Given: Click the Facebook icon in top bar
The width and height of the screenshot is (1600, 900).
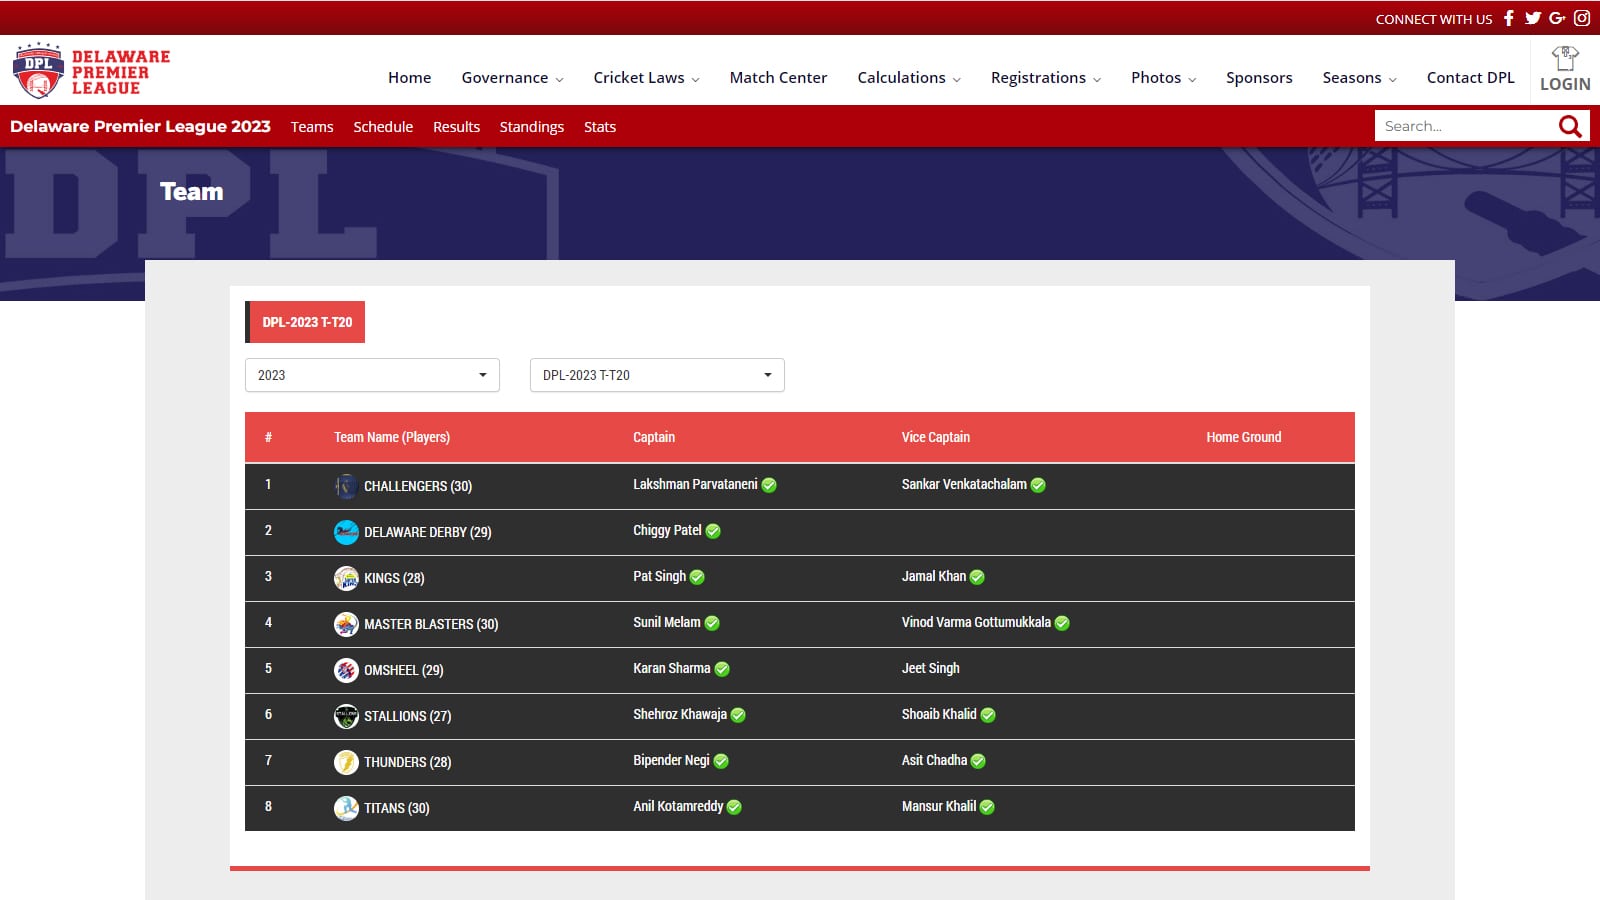Looking at the screenshot, I should click(x=1509, y=18).
